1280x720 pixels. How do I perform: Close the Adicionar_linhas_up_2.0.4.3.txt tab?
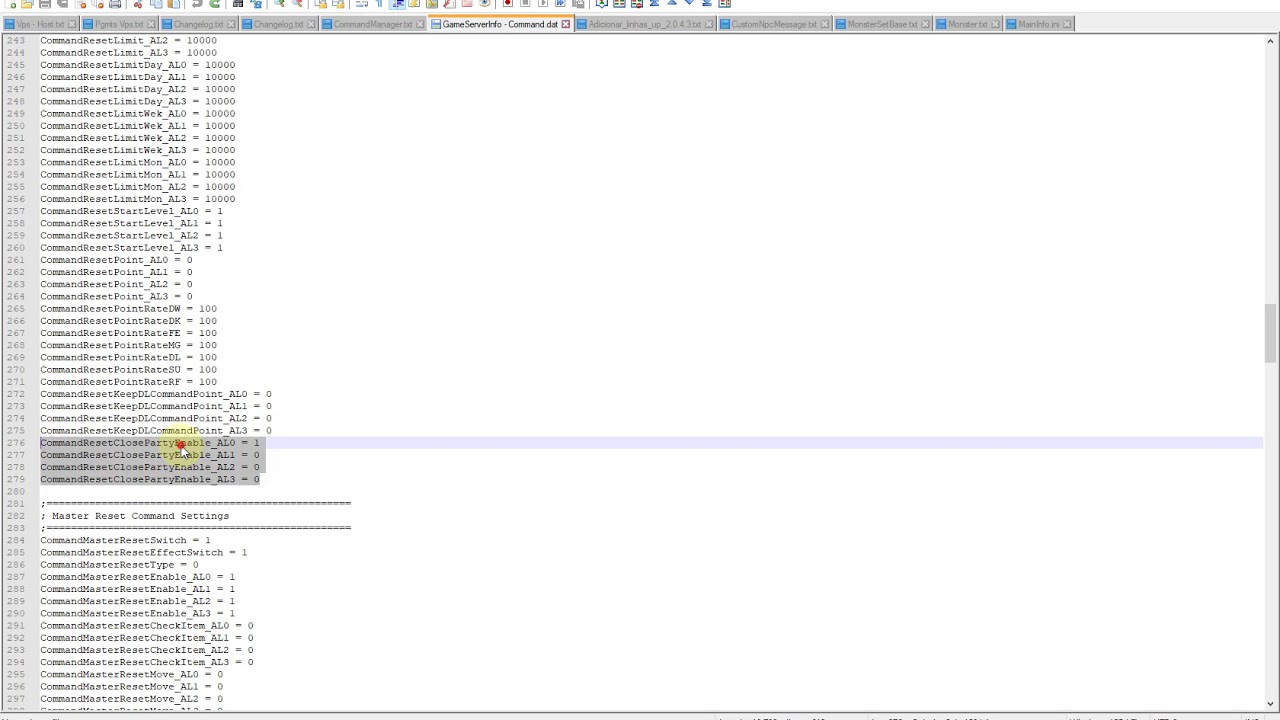tap(709, 24)
